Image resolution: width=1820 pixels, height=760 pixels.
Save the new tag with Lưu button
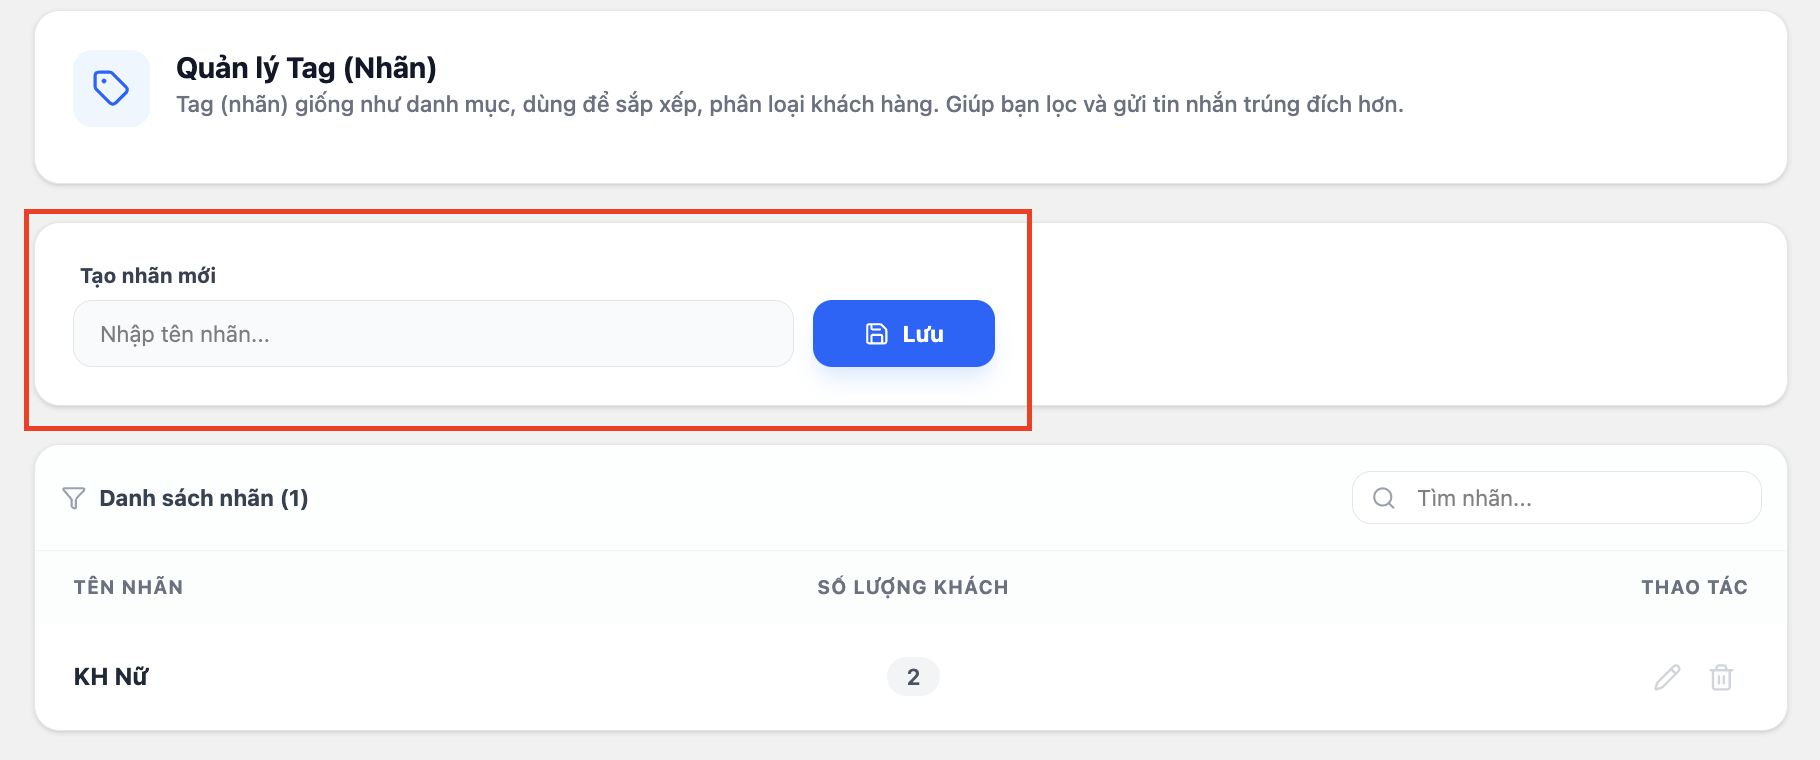click(904, 334)
